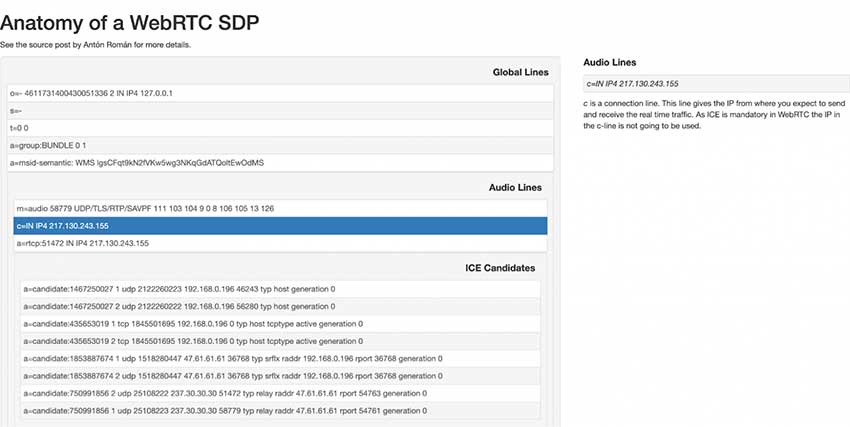Click the s=- session name line
The image size is (850, 427).
click(279, 110)
